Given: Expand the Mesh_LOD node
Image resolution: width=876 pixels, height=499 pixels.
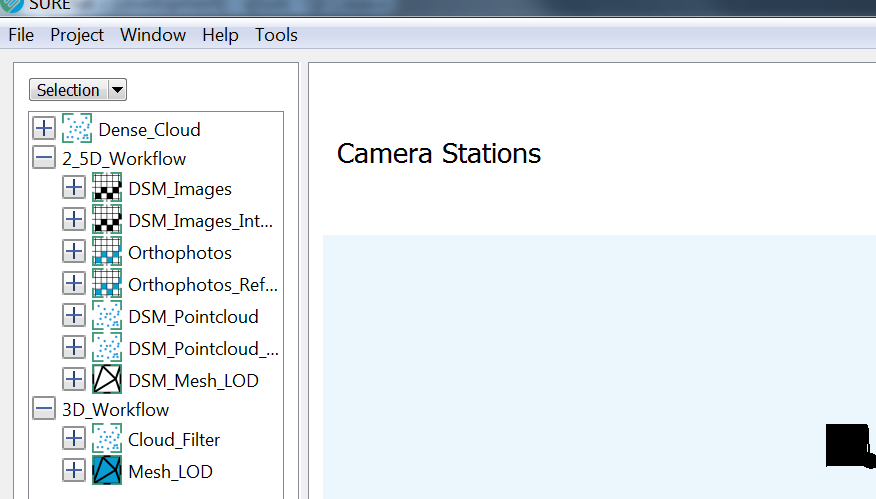Looking at the screenshot, I should 74,471.
